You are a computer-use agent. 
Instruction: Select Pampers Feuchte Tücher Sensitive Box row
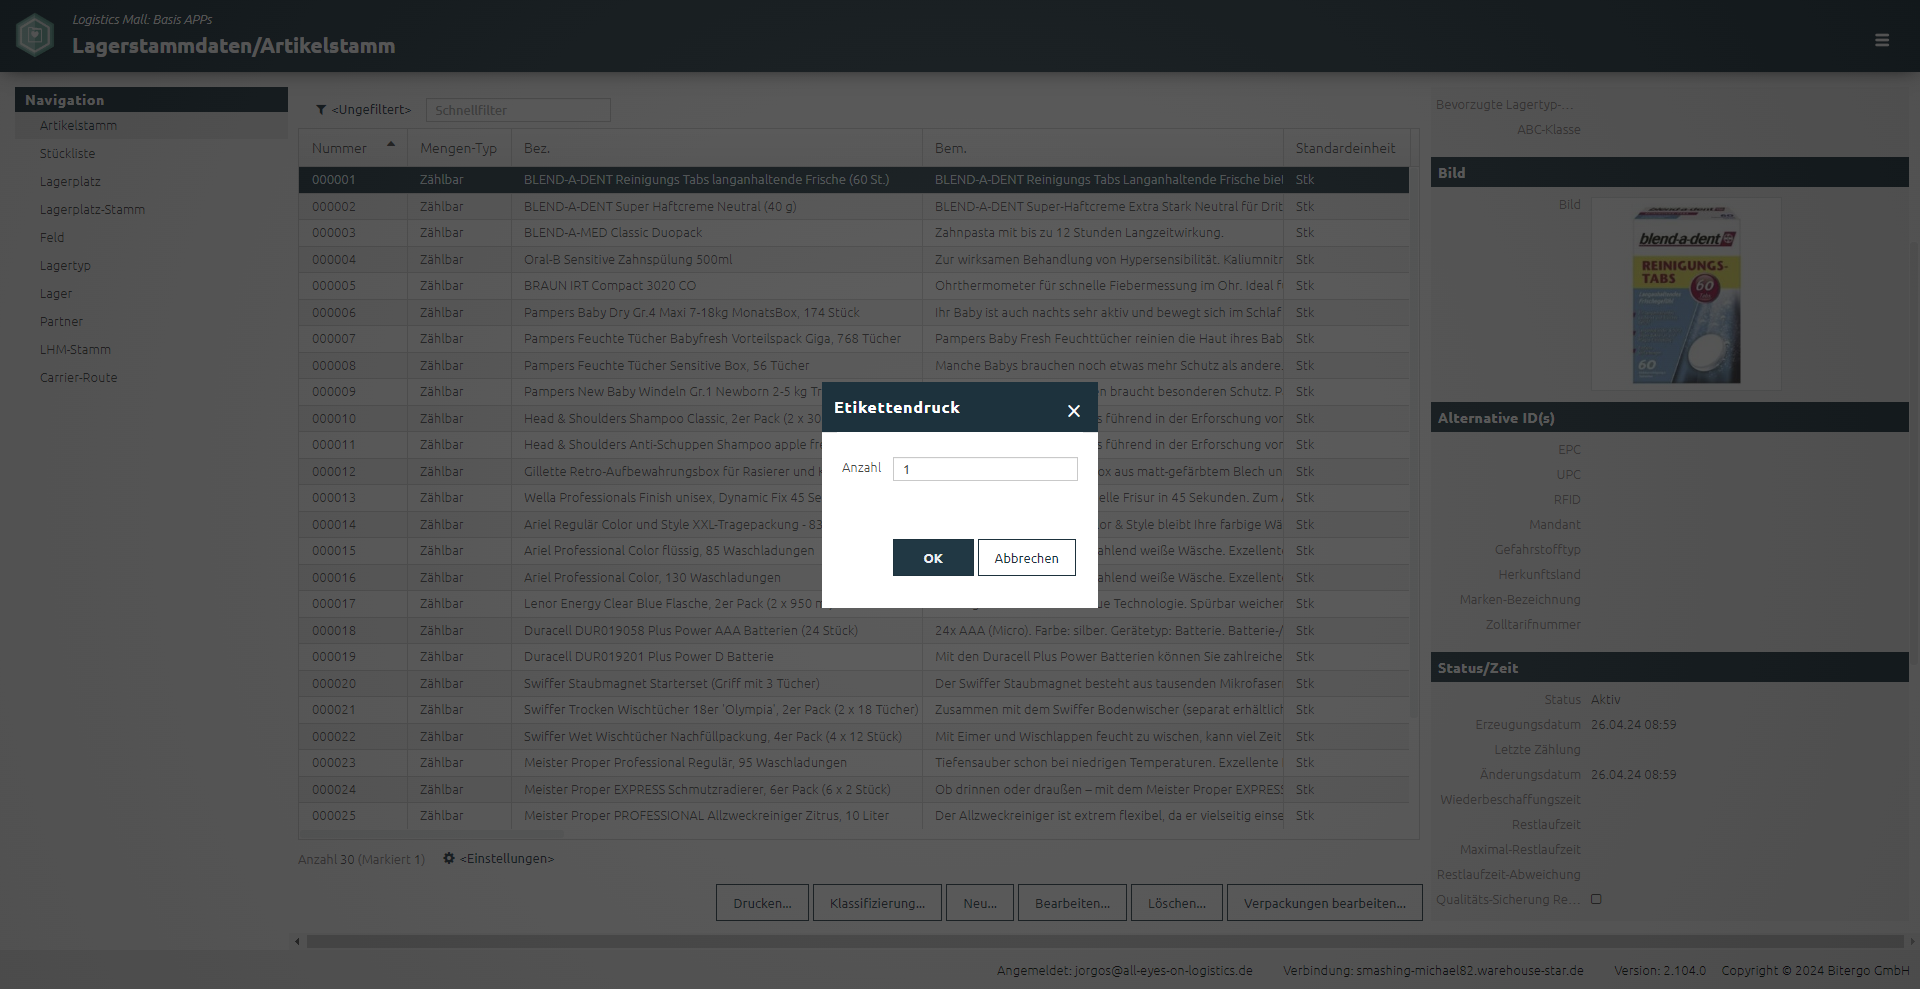[854, 366]
